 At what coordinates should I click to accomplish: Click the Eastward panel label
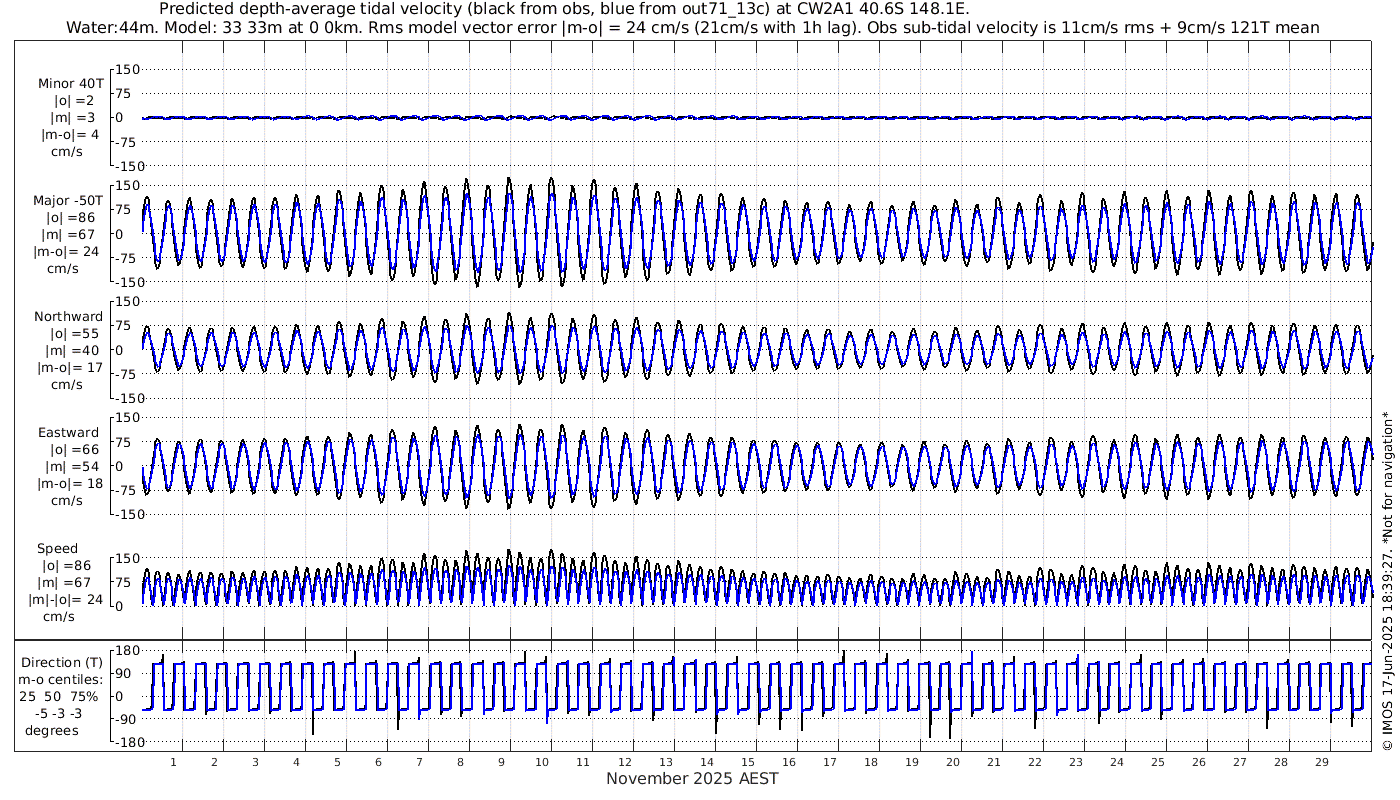pos(68,433)
